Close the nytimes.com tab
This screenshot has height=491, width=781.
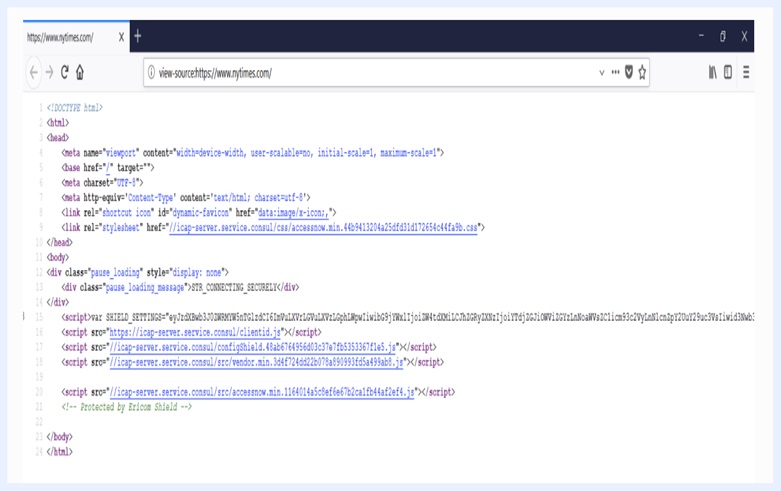click(121, 37)
